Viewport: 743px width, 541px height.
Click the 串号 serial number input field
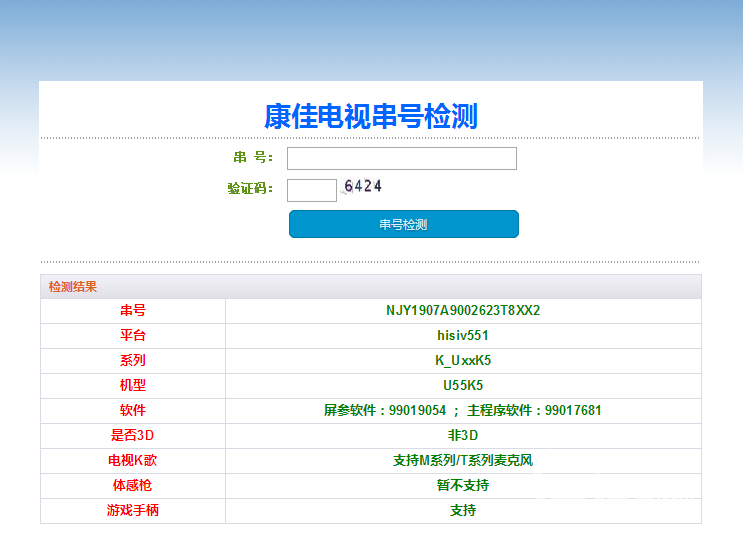pos(402,158)
